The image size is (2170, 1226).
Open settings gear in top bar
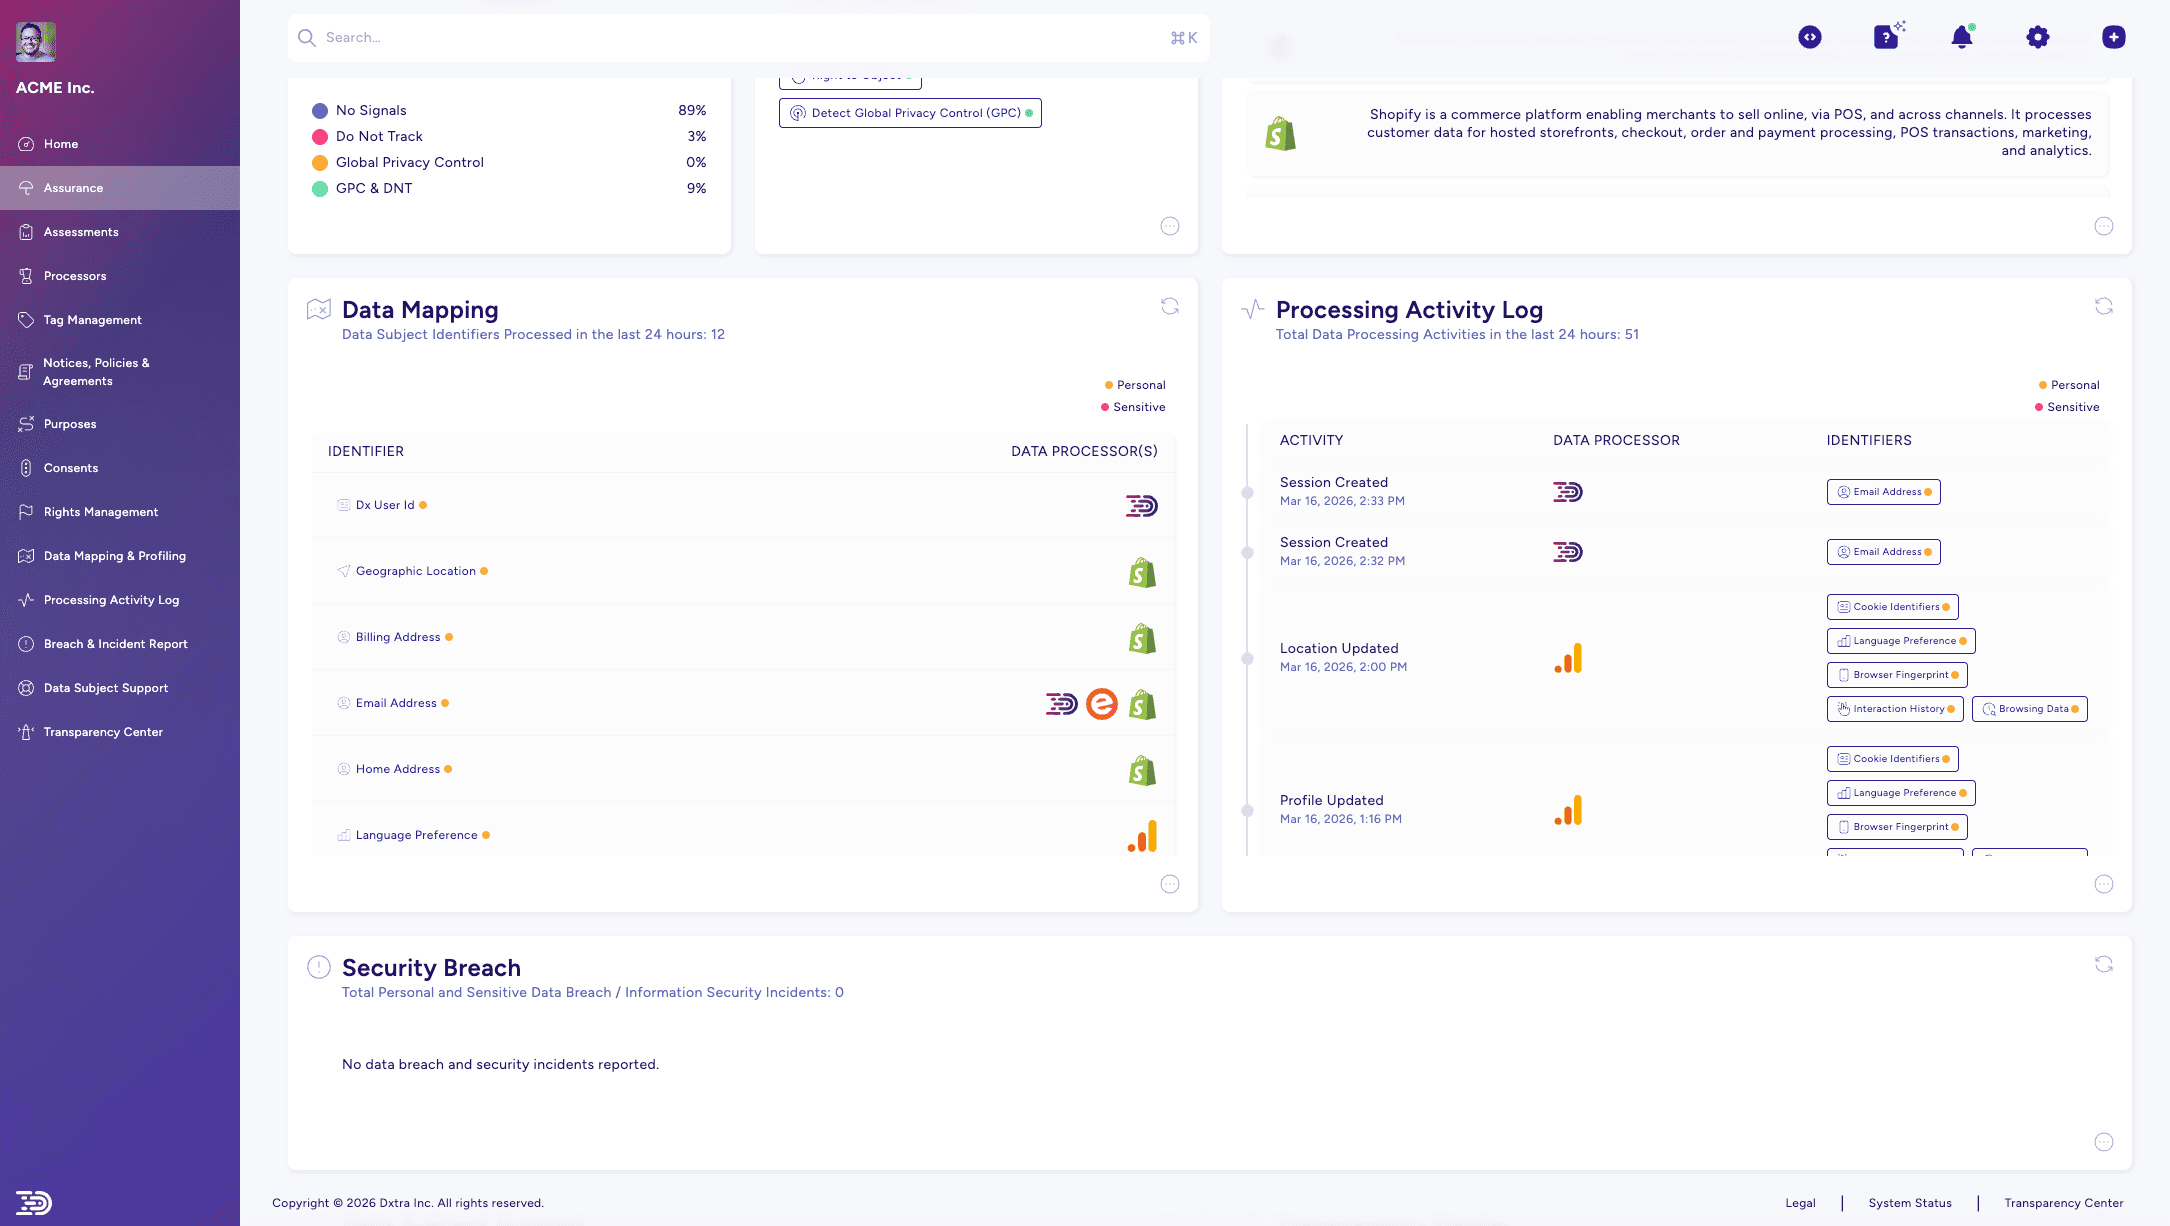click(2037, 38)
